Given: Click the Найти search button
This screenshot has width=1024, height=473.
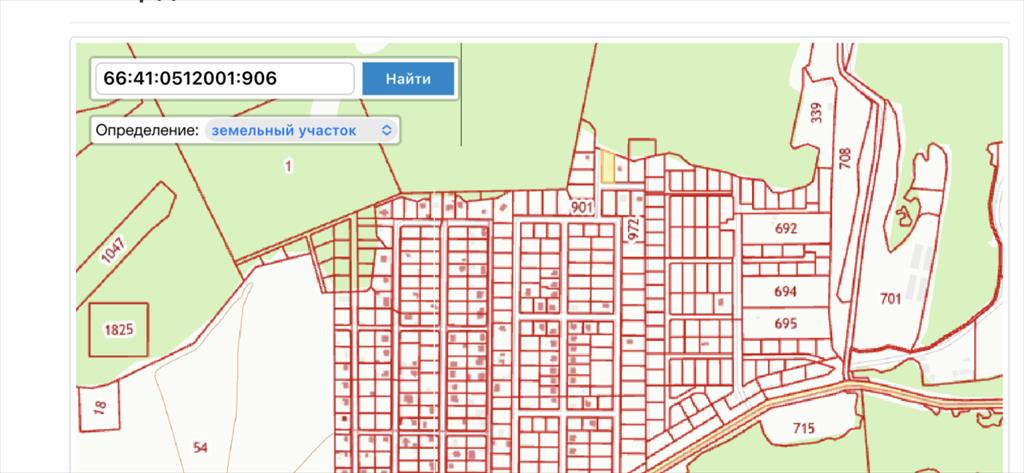Looking at the screenshot, I should click(408, 78).
